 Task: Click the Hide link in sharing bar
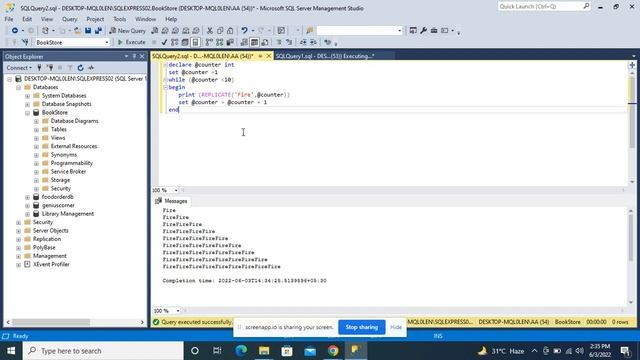tap(396, 327)
